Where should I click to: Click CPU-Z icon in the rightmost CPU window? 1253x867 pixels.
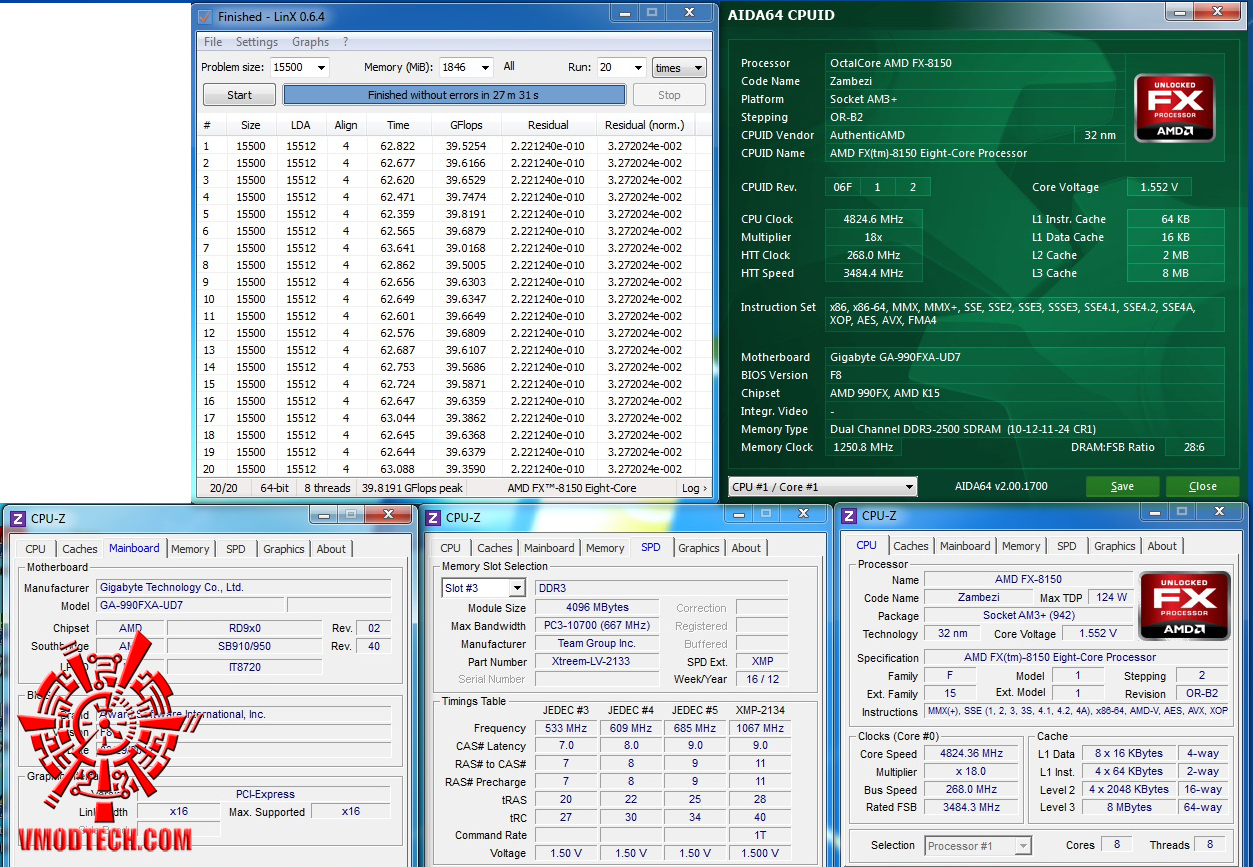848,516
